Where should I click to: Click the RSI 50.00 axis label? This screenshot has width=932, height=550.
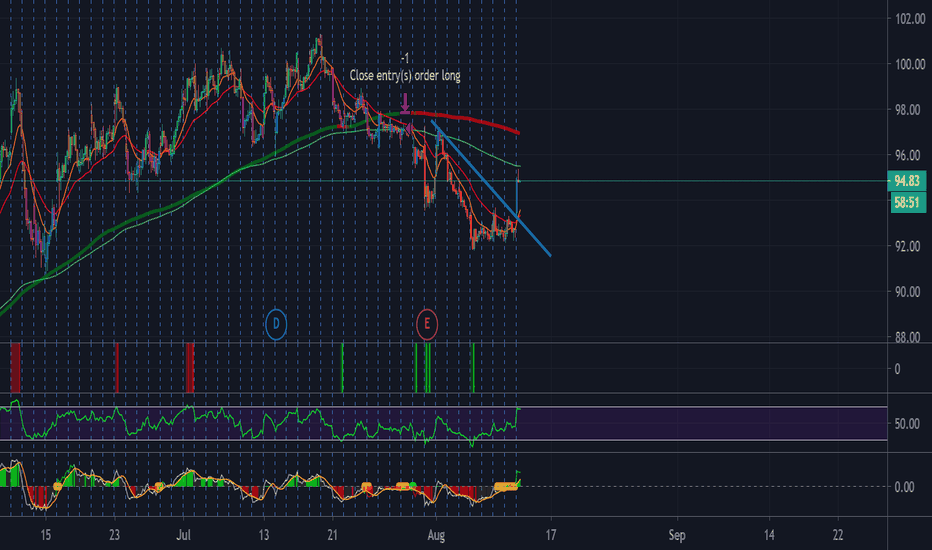point(908,424)
